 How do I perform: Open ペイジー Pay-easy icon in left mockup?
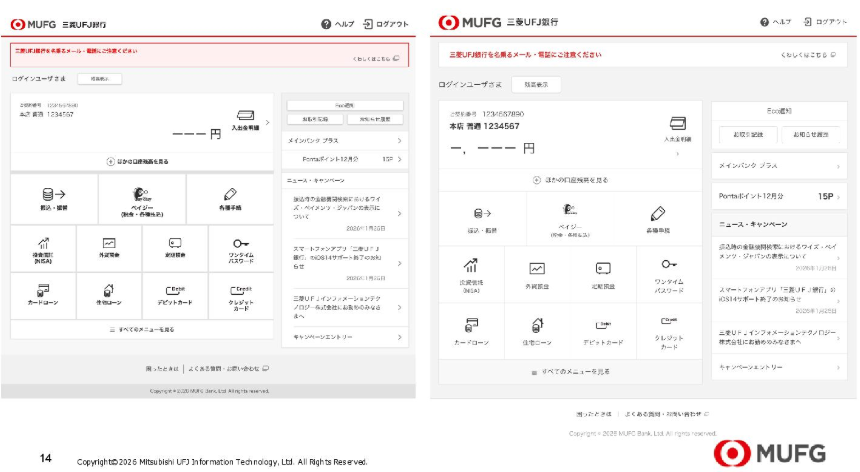(142, 194)
